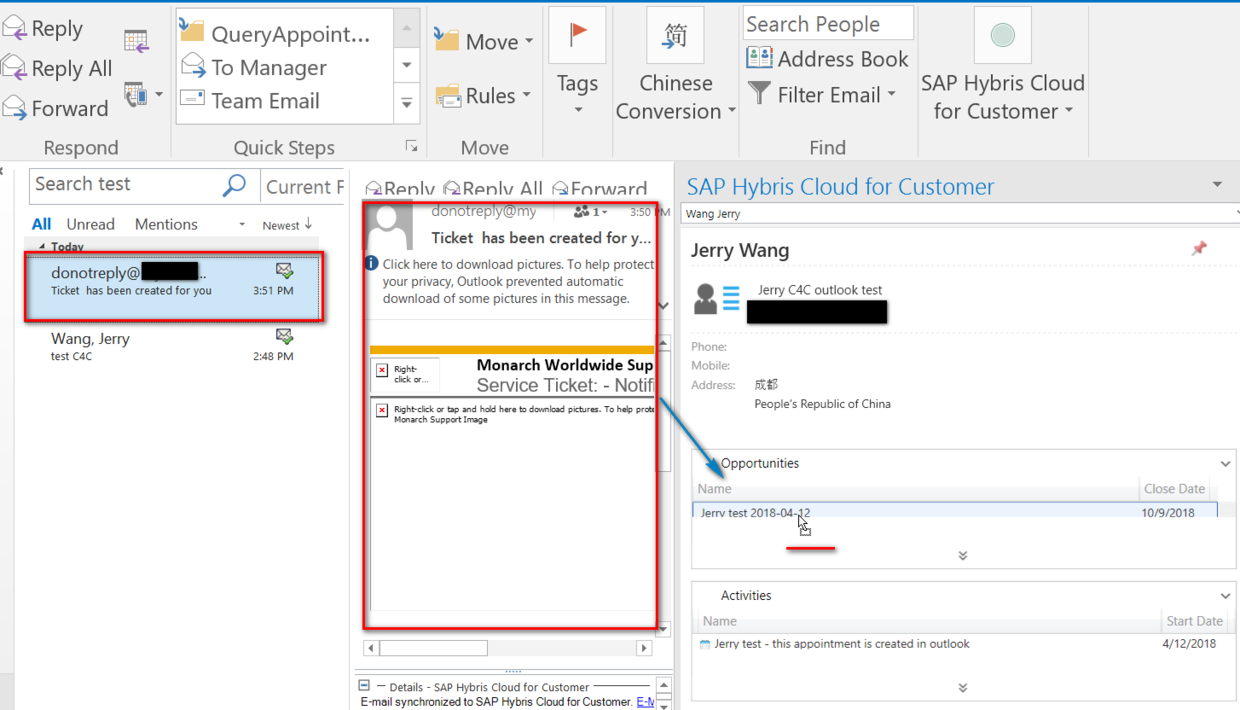Open the Move dropdown menu

[484, 41]
